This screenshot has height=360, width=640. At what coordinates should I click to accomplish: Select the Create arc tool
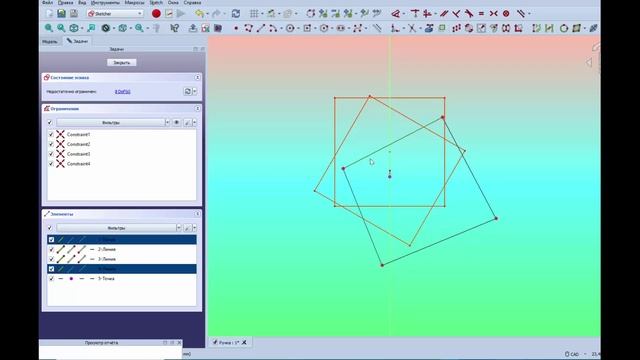click(273, 28)
